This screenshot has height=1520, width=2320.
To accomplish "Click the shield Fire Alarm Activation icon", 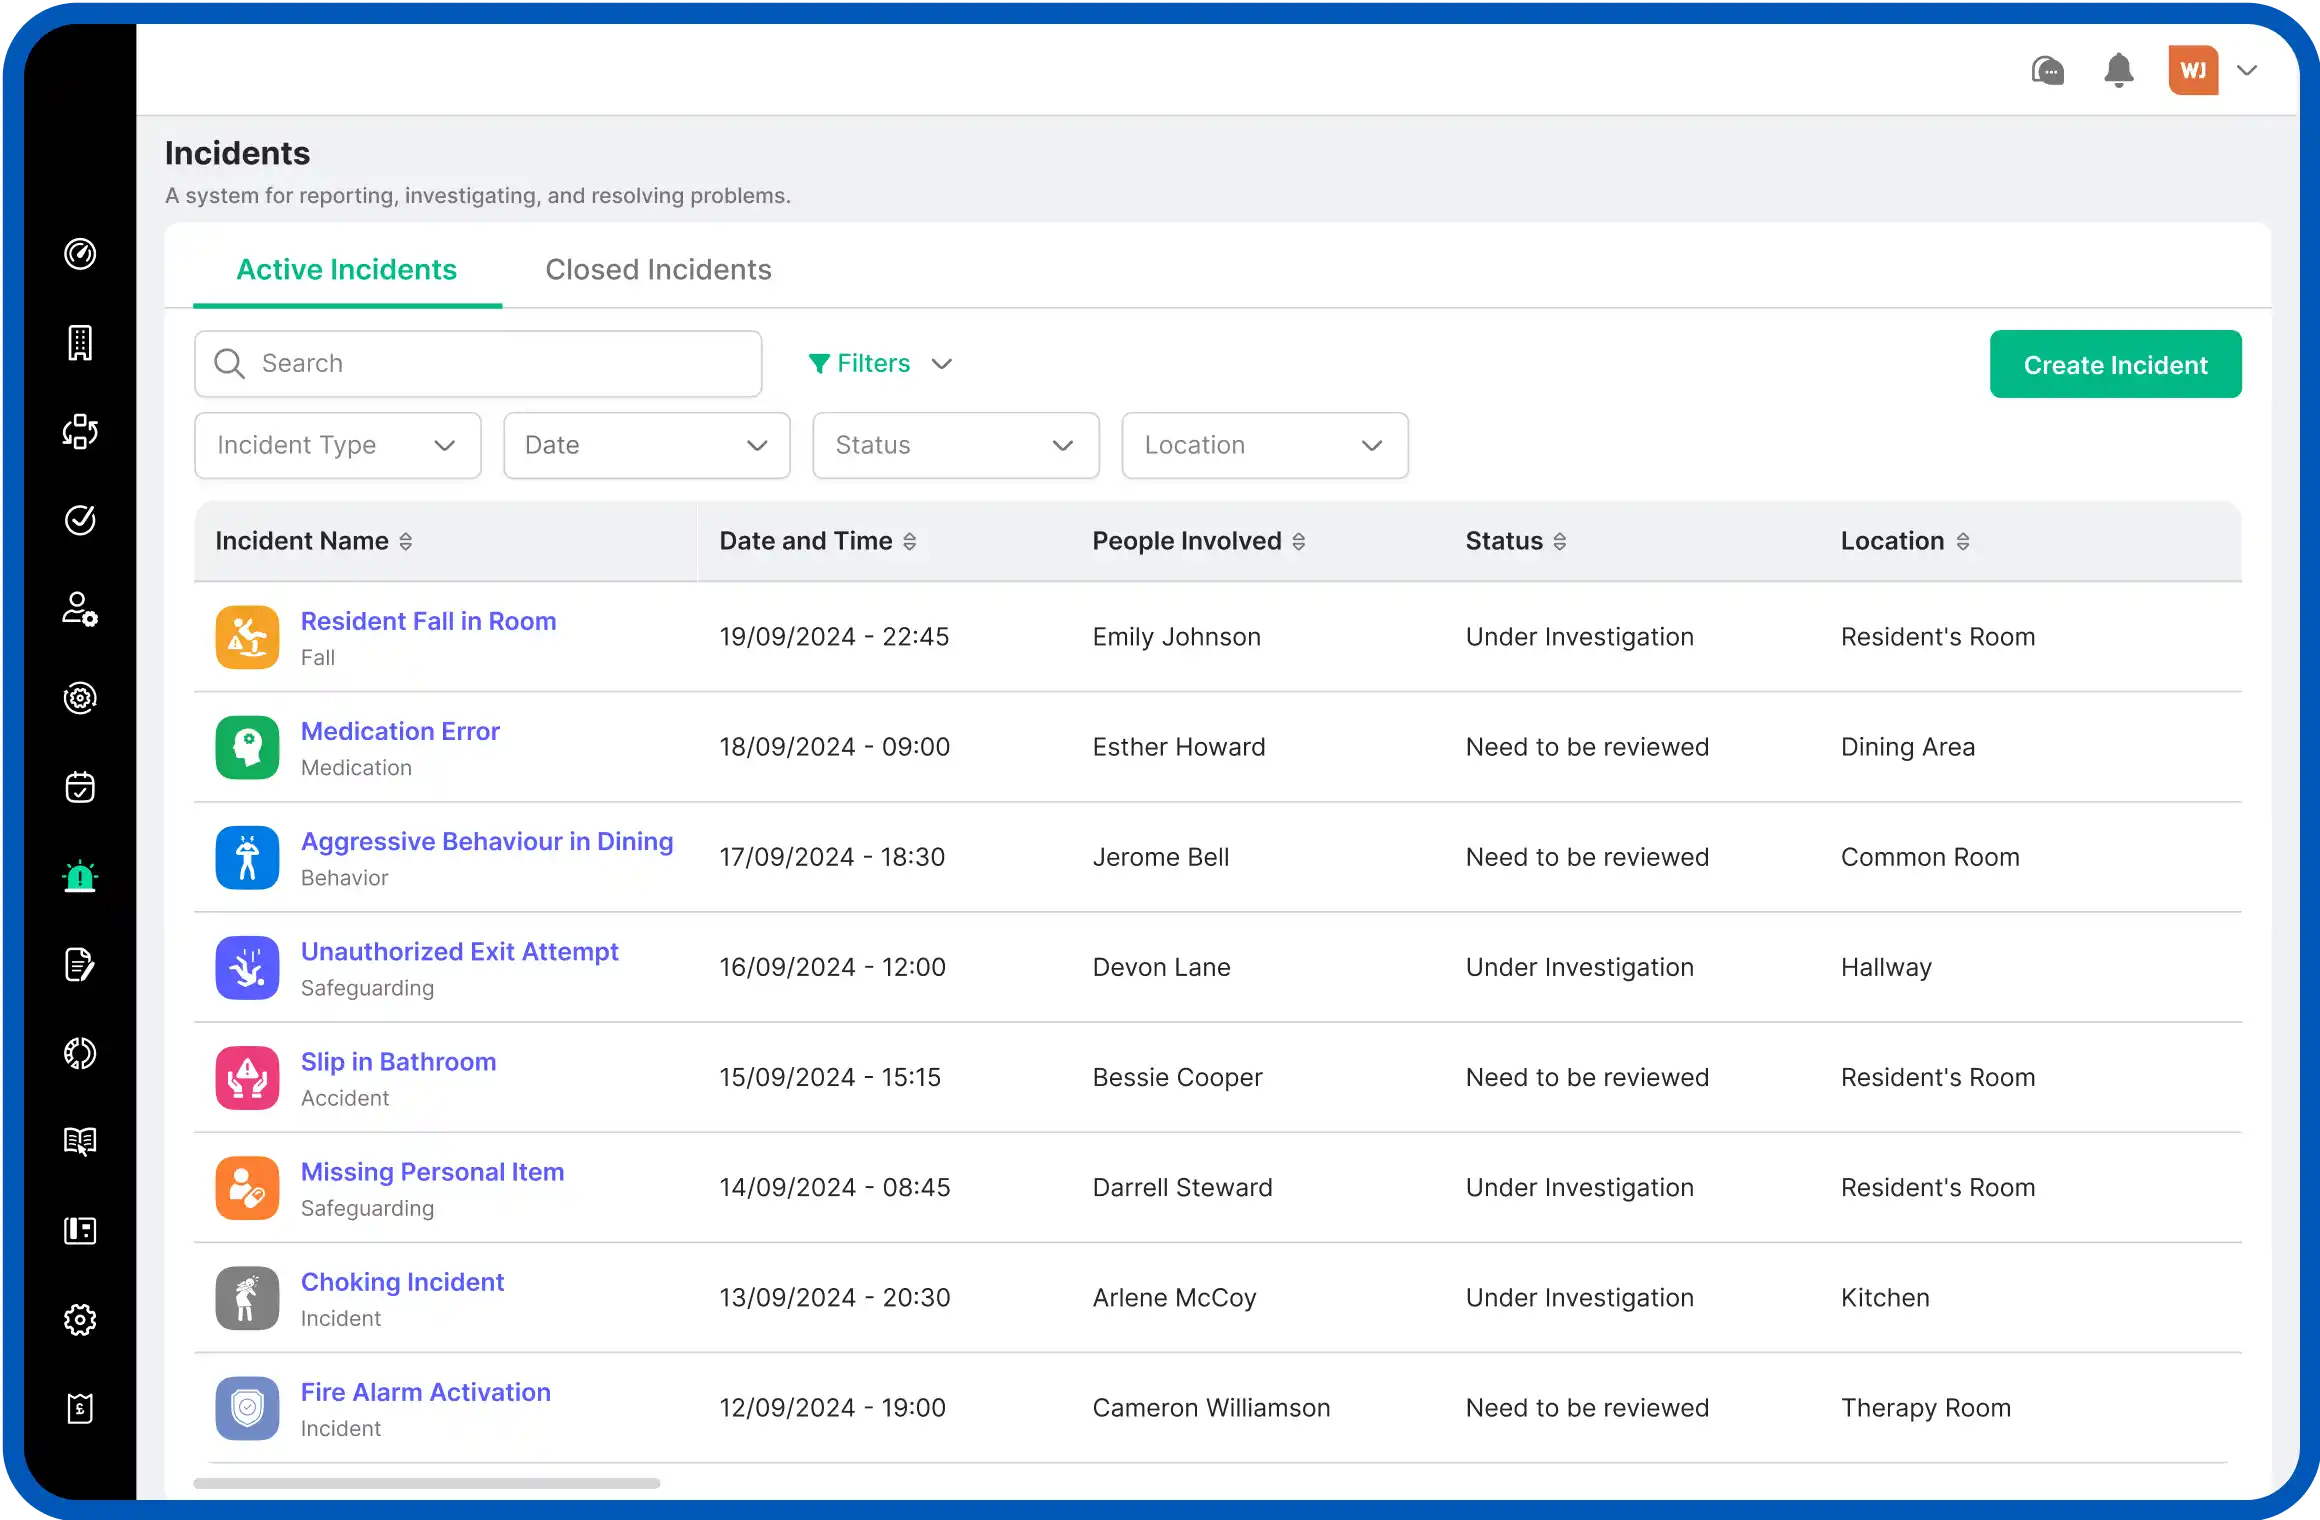I will pyautogui.click(x=247, y=1408).
